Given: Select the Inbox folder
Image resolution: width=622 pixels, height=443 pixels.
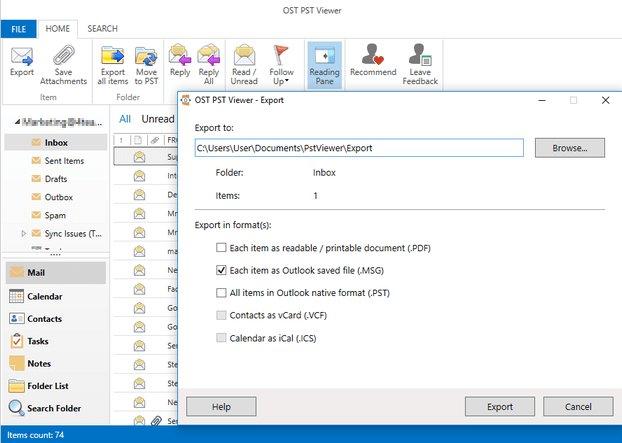Looking at the screenshot, I should tap(56, 142).
